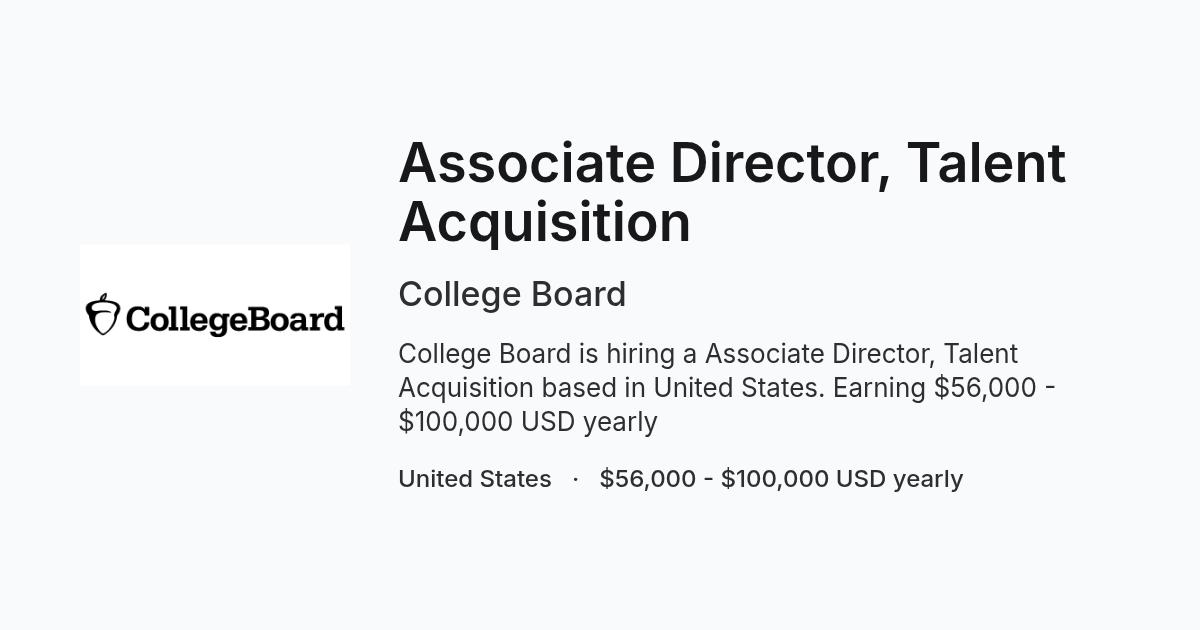Click the United States location label in bottom row
Screen dimensions: 1200x630
click(x=475, y=479)
